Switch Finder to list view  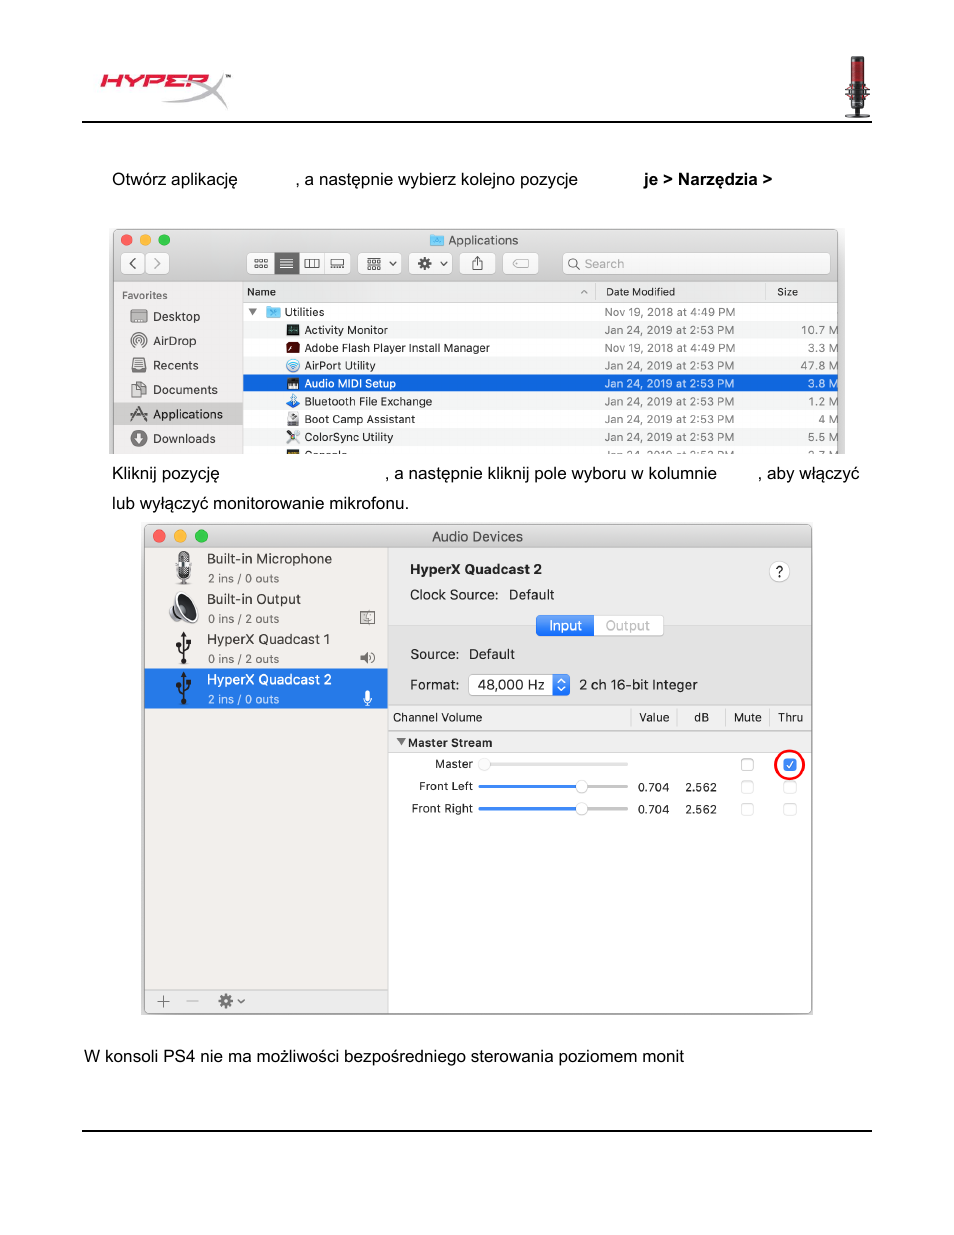coord(287,263)
